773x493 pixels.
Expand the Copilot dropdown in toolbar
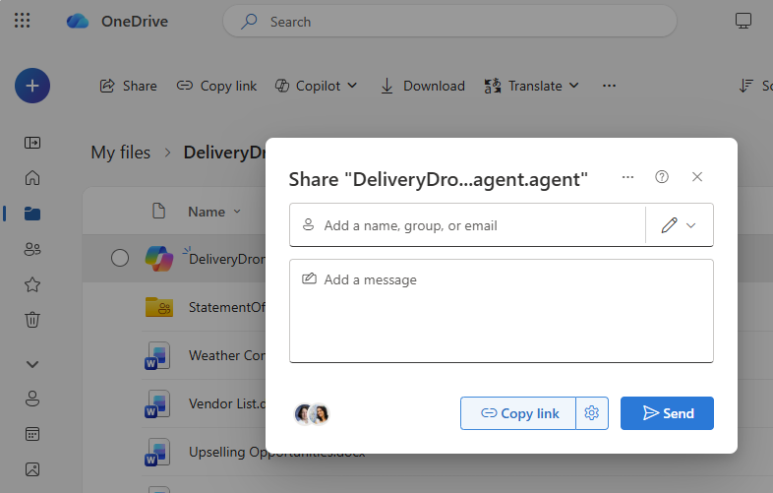[316, 86]
